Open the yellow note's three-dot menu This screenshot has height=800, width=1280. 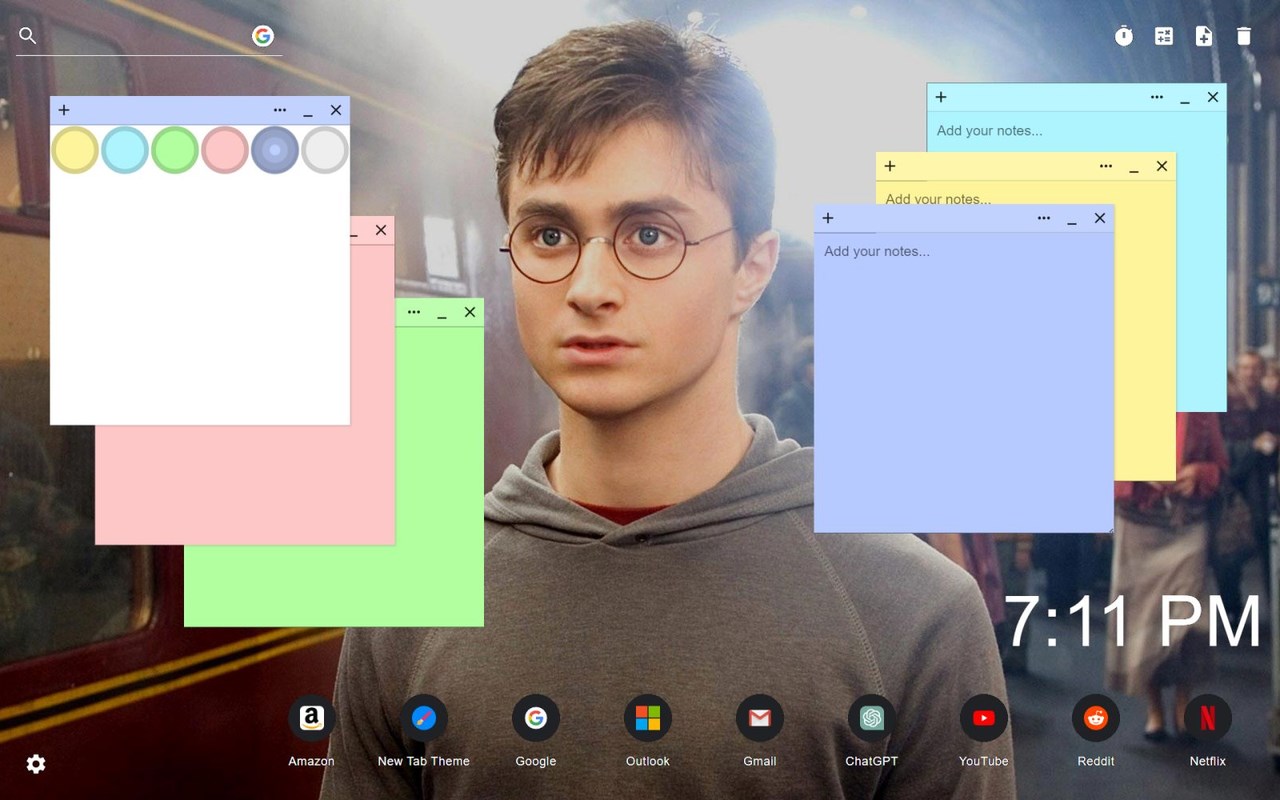pyautogui.click(x=1106, y=166)
